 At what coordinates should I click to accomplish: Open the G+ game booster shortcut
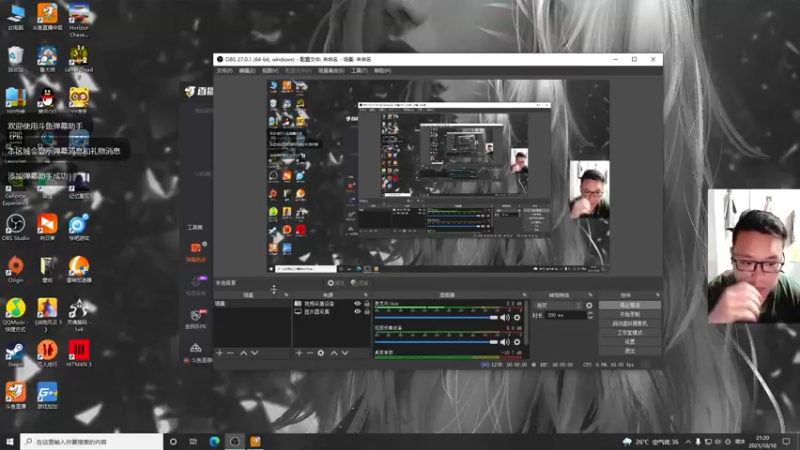(47, 396)
